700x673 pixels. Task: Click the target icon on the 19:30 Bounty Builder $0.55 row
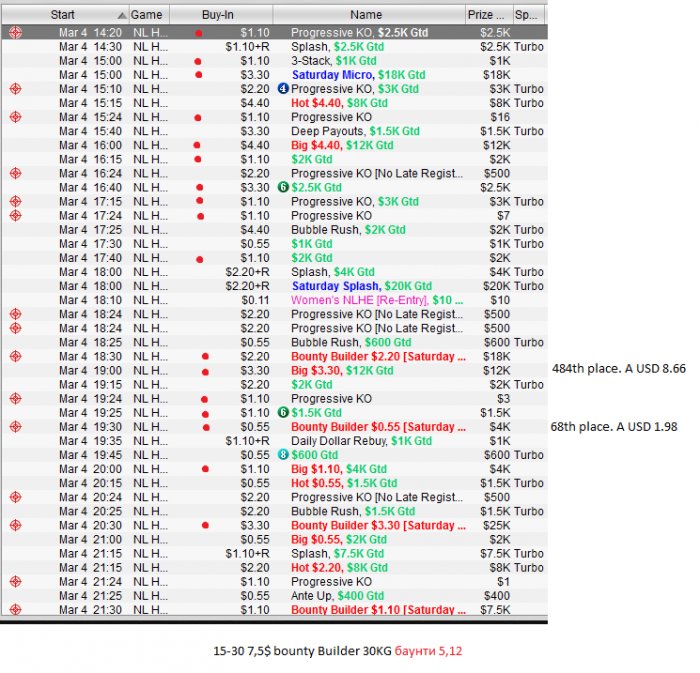[16, 427]
